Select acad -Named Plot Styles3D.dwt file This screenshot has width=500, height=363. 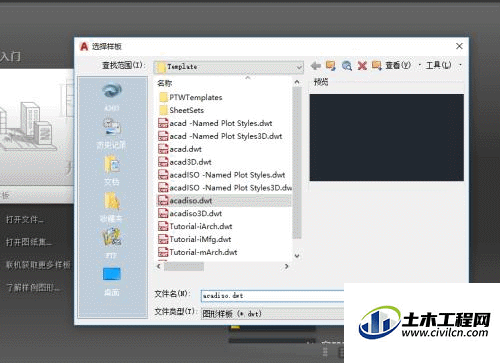click(x=220, y=136)
